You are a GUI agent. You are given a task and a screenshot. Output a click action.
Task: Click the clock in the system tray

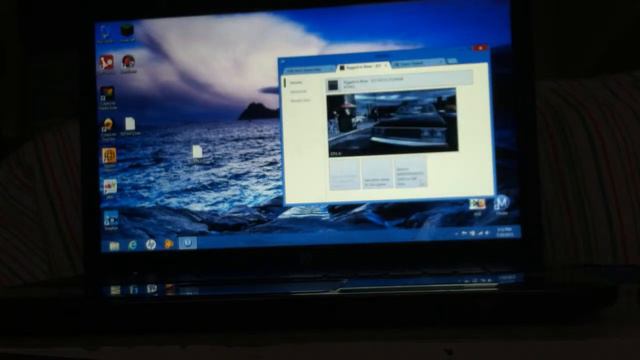(x=505, y=233)
